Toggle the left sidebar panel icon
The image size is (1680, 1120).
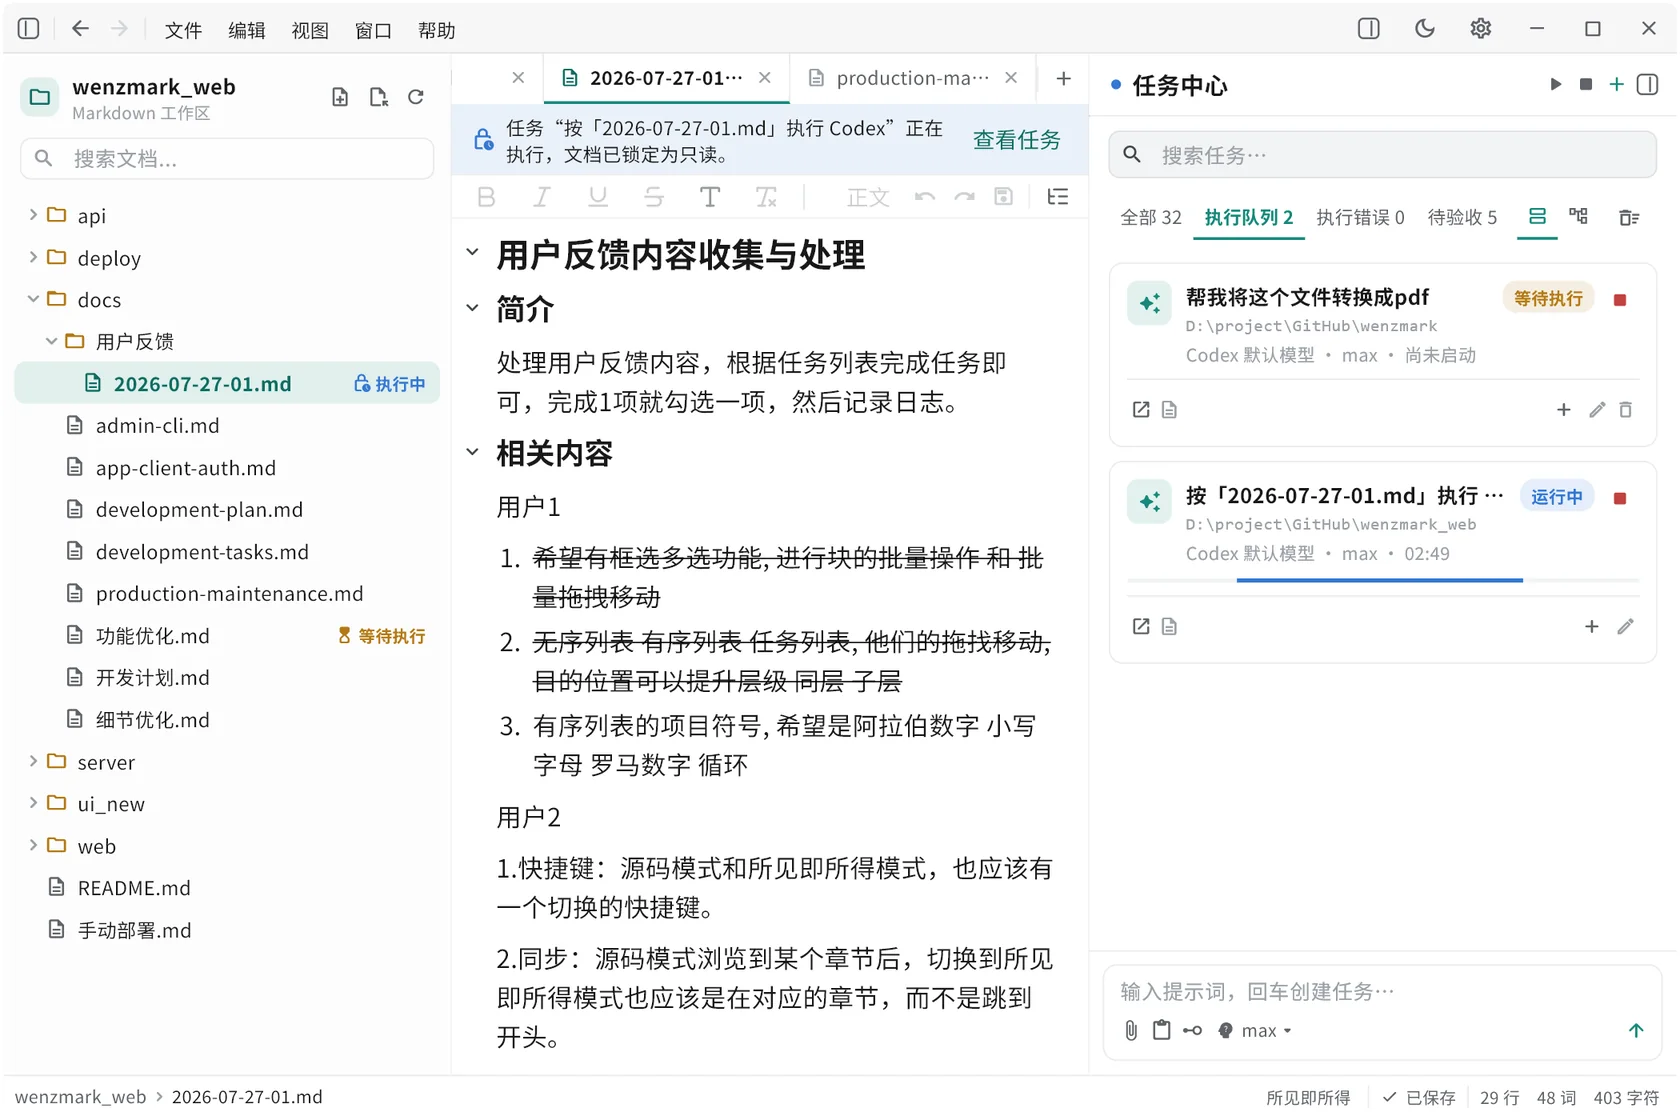point(29,29)
